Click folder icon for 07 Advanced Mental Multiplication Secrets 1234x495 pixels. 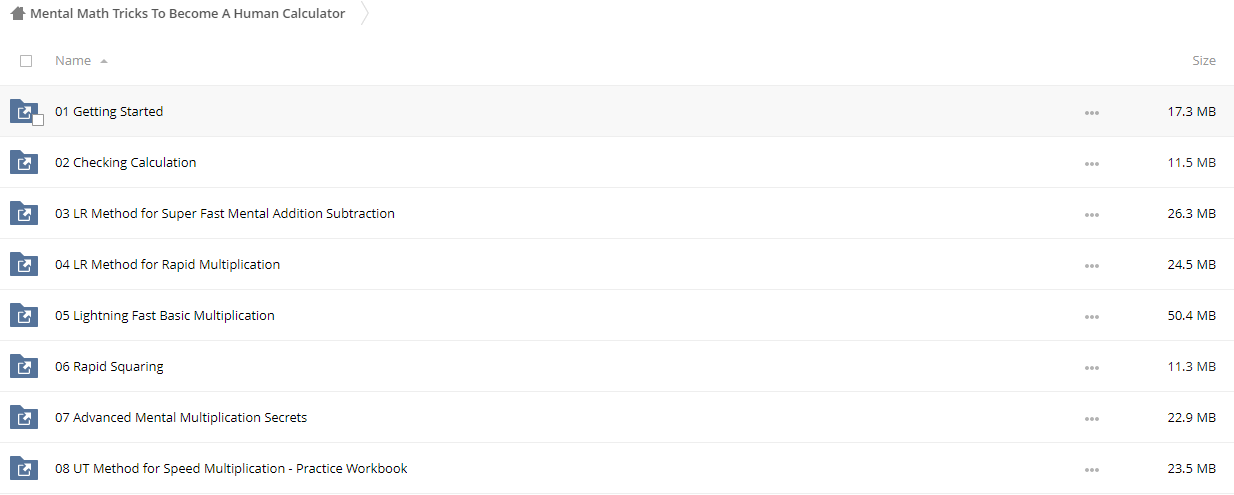(x=24, y=417)
